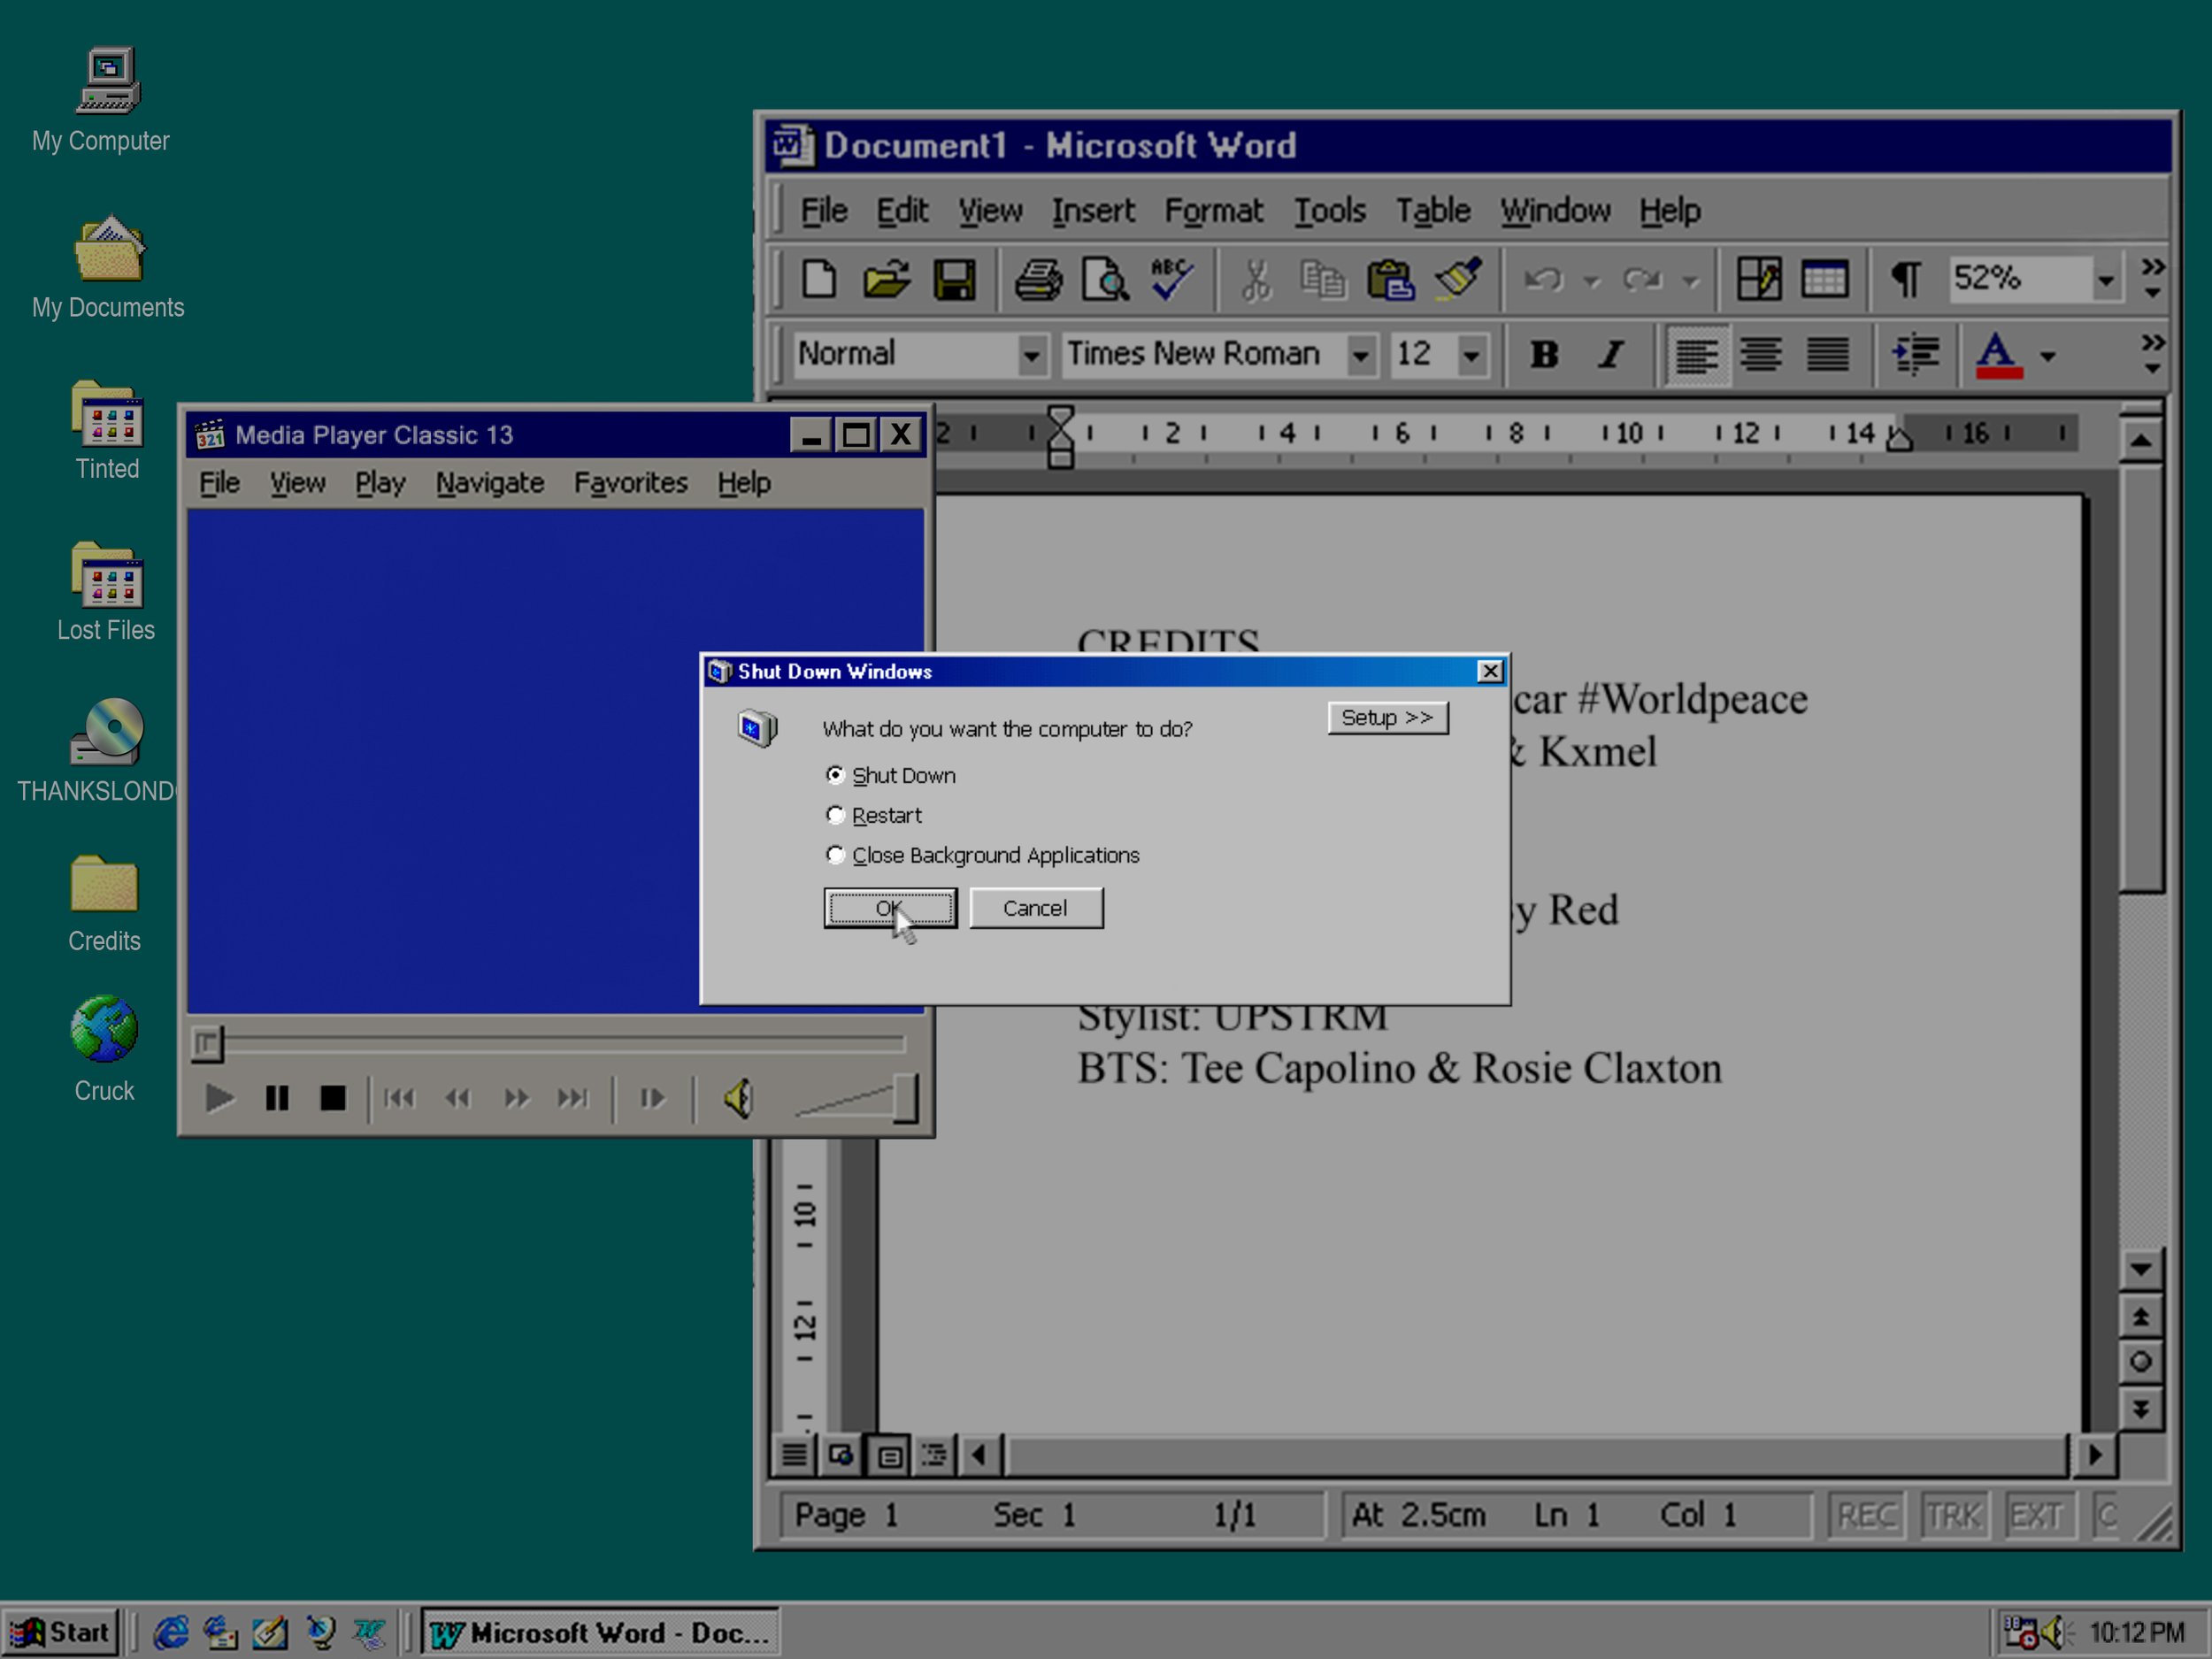Click the Copy icon in Word toolbar
Image resolution: width=2212 pixels, height=1659 pixels.
pos(1322,279)
